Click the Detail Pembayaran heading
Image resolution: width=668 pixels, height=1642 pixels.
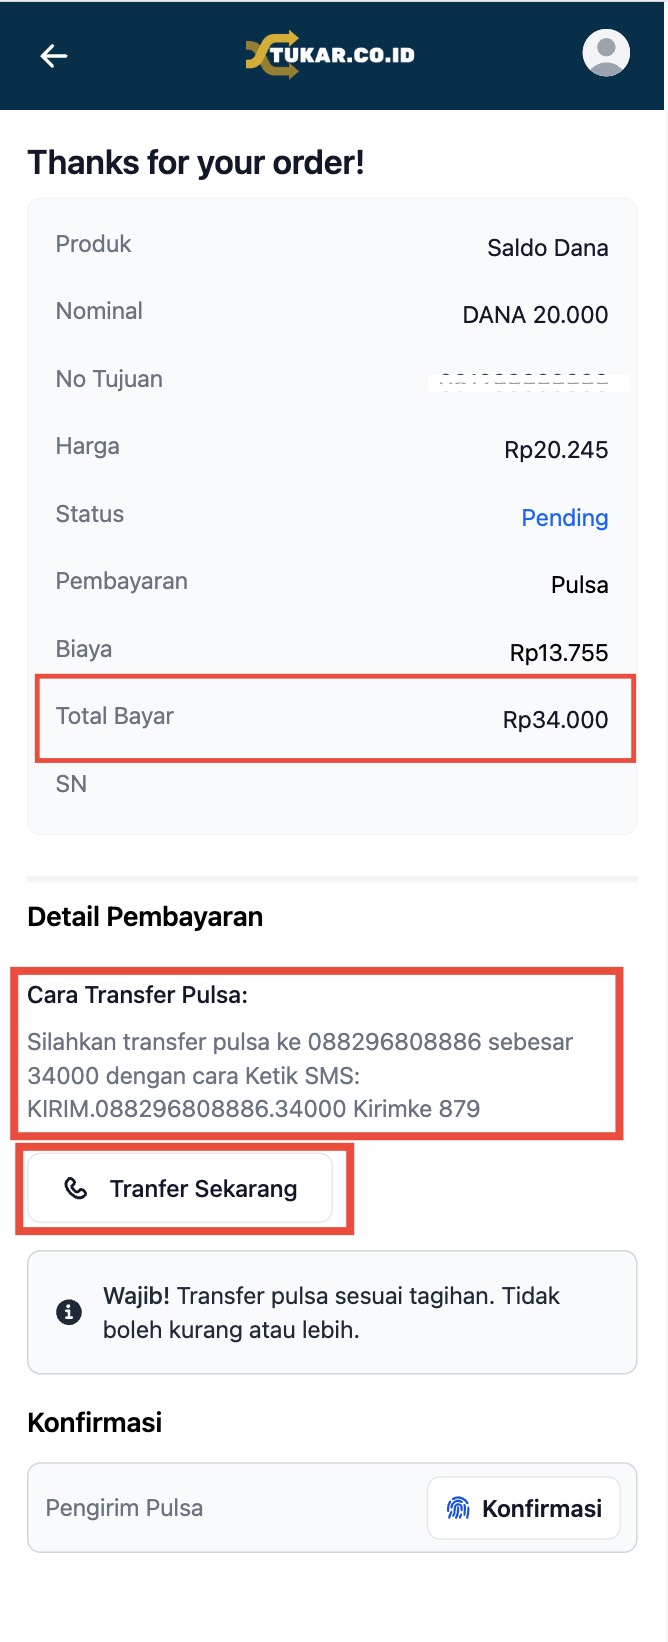pos(145,917)
